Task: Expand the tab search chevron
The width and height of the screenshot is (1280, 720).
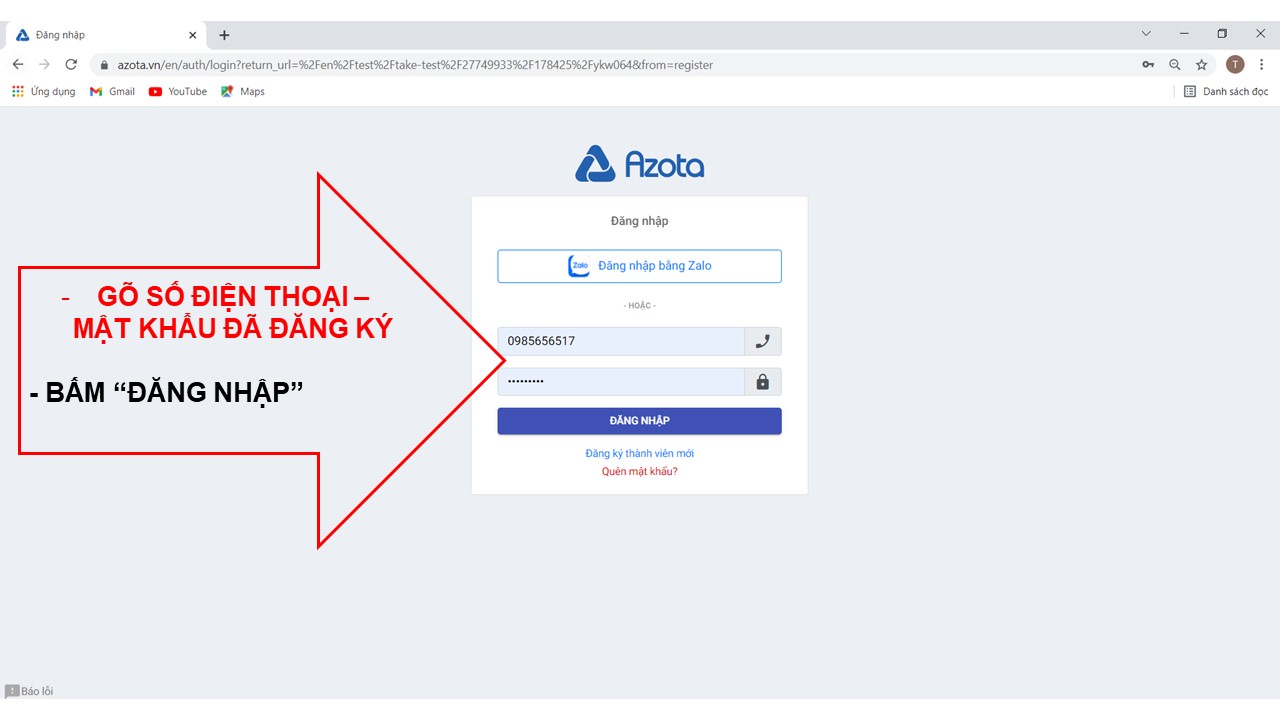Action: point(1146,33)
